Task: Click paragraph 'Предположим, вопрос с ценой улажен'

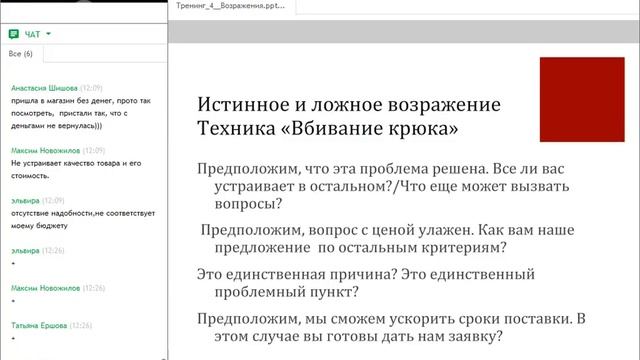Action: tap(387, 238)
